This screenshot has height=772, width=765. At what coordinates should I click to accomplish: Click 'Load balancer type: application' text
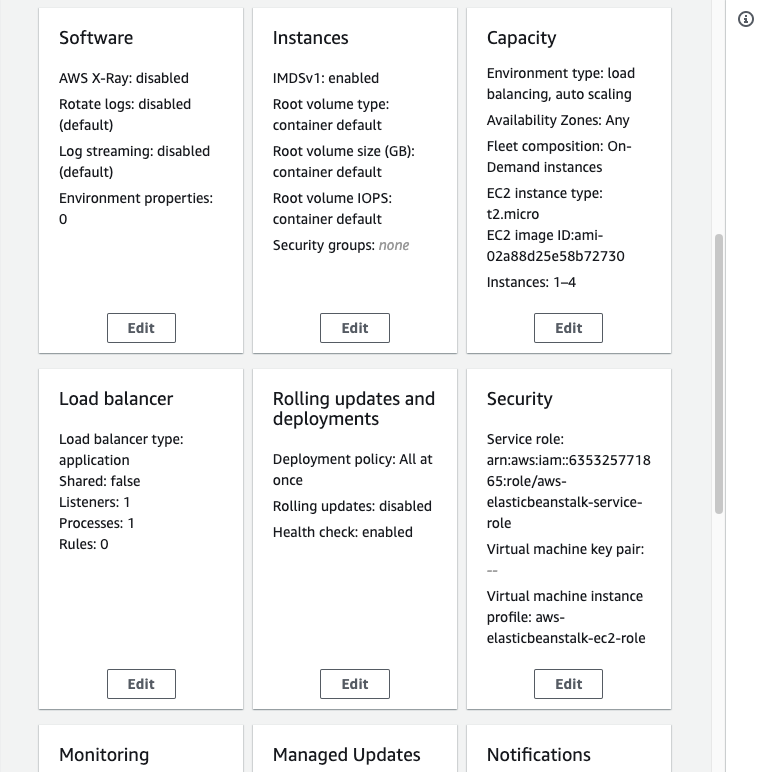[x=121, y=450]
